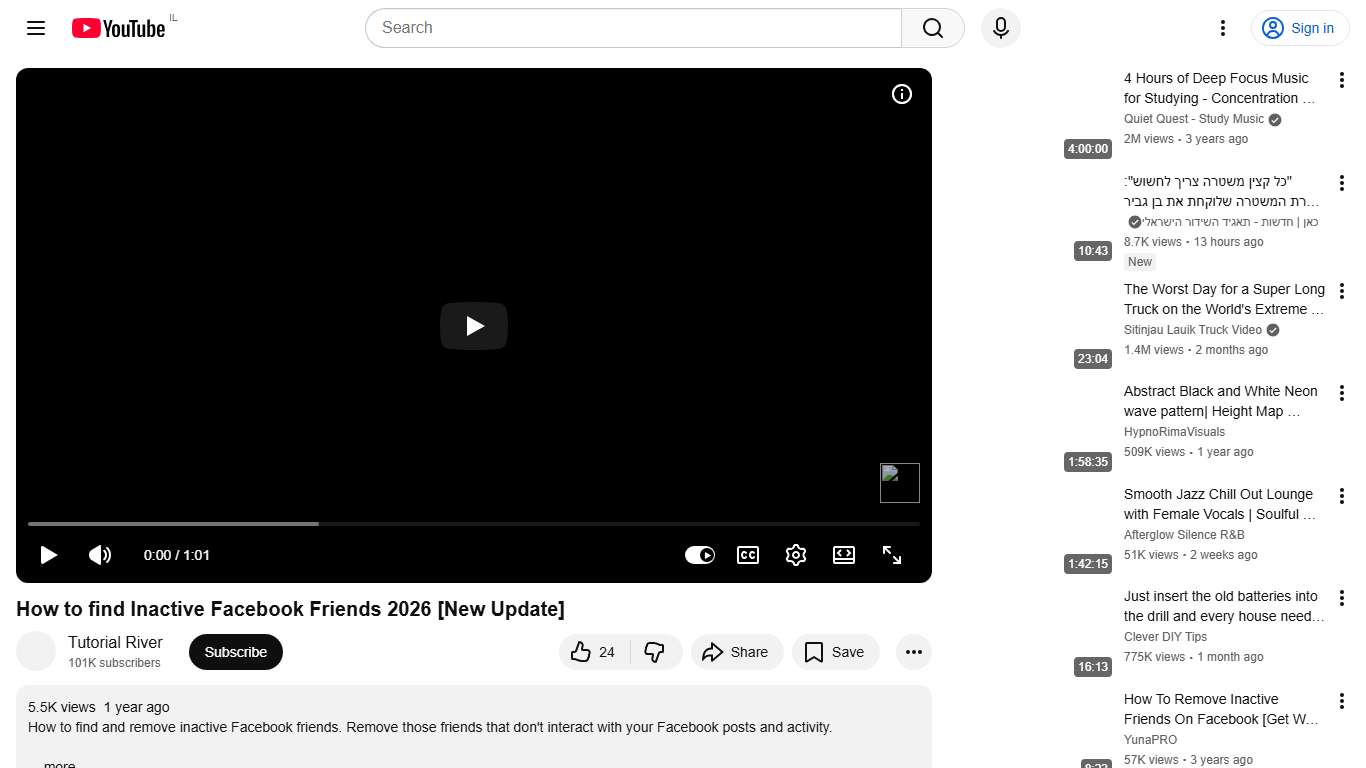The width and height of the screenshot is (1366, 768).
Task: Switch to miniplayer mode
Action: click(x=843, y=555)
